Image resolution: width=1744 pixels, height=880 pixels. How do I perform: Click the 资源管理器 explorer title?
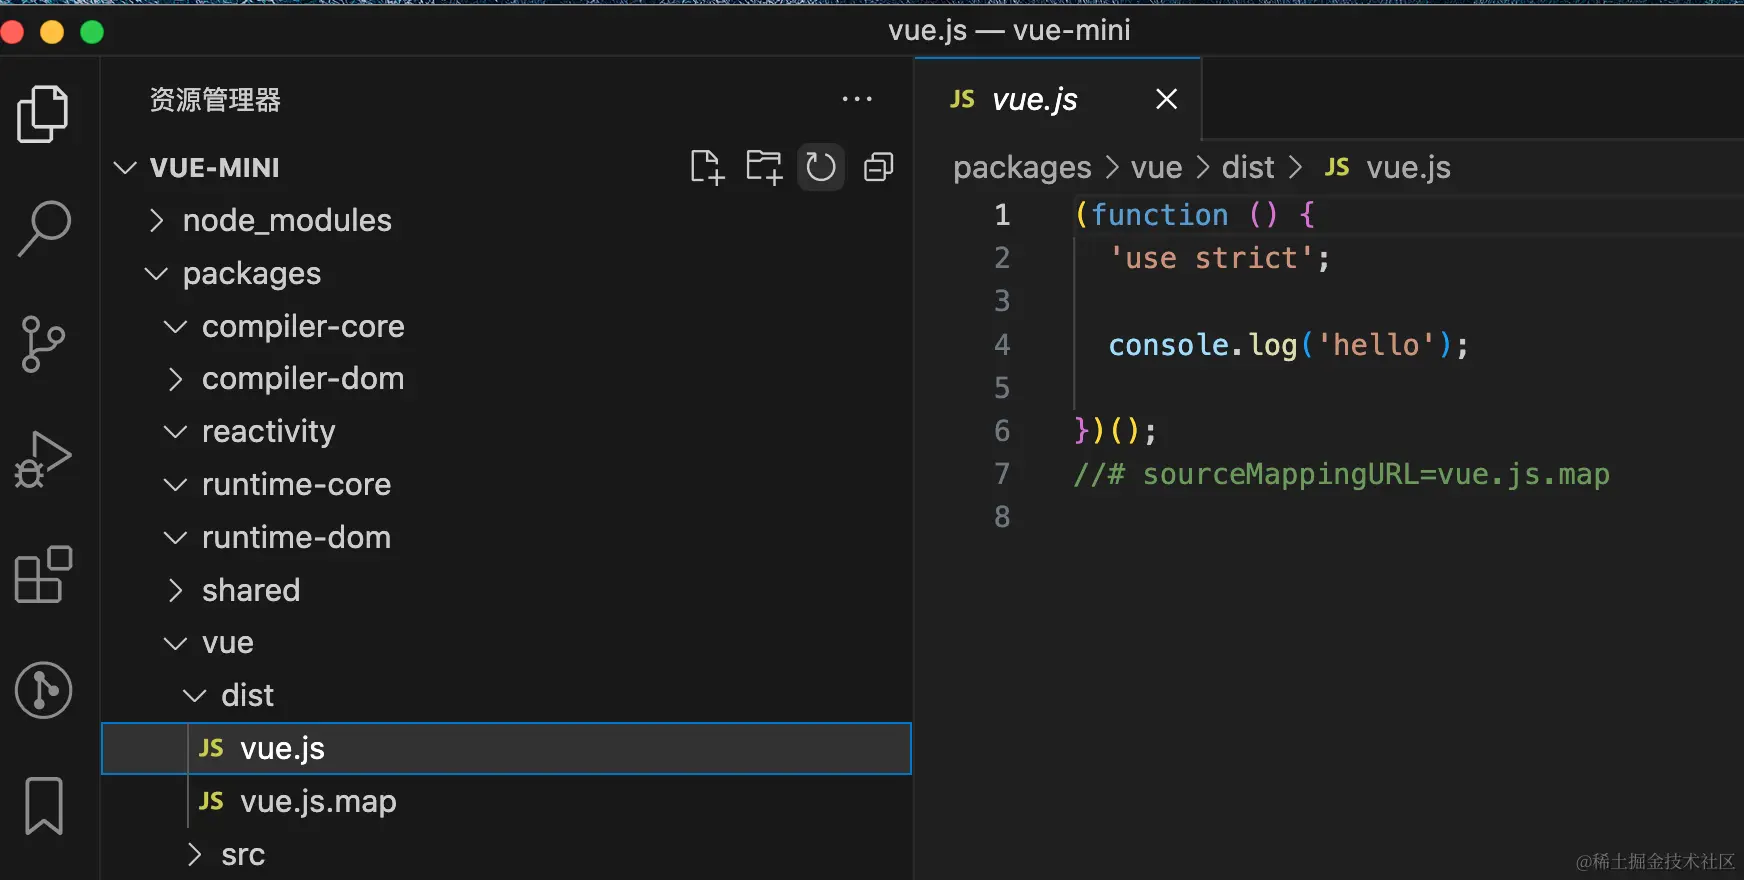215,100
